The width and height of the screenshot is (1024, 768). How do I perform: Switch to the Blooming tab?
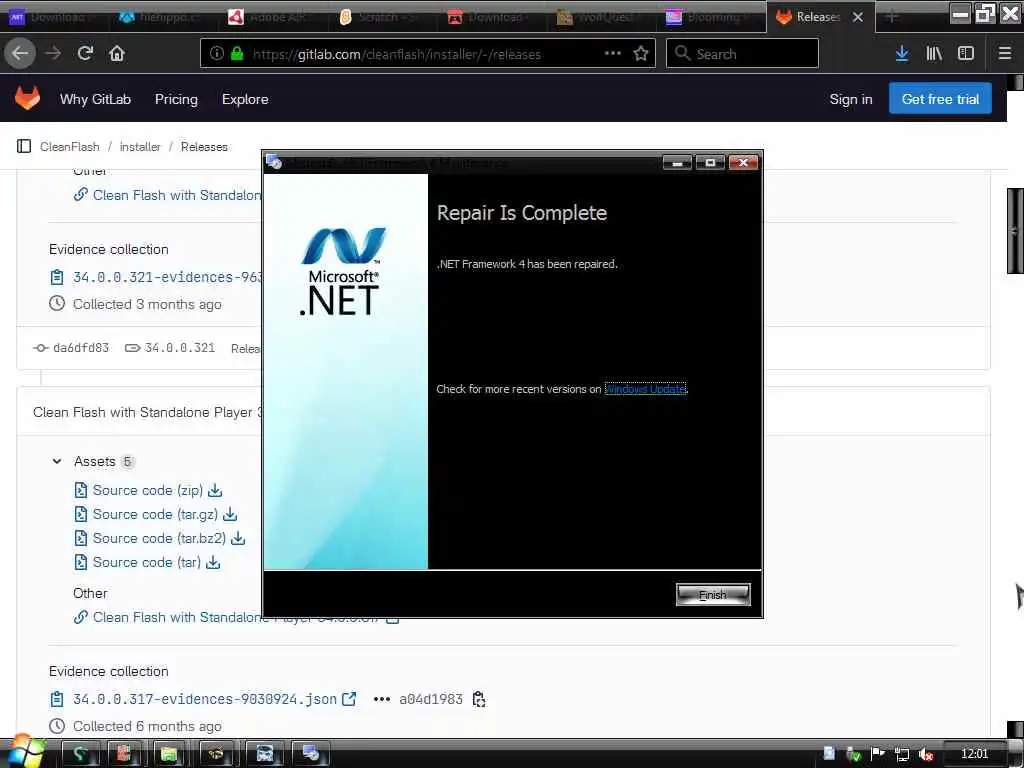click(x=710, y=17)
